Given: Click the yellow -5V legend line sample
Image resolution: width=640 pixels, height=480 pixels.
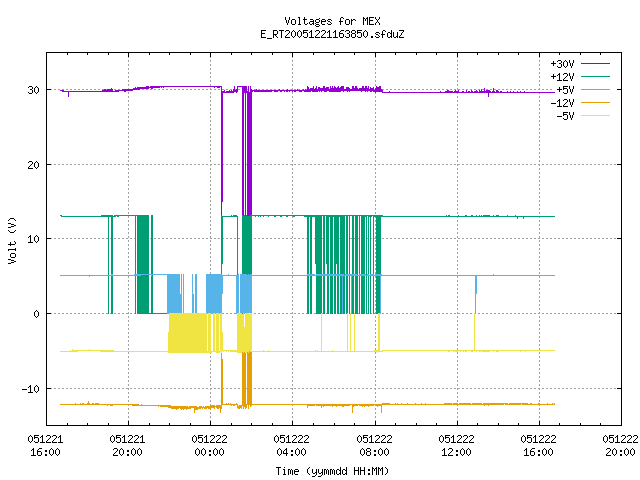Looking at the screenshot, I should 595,116.
